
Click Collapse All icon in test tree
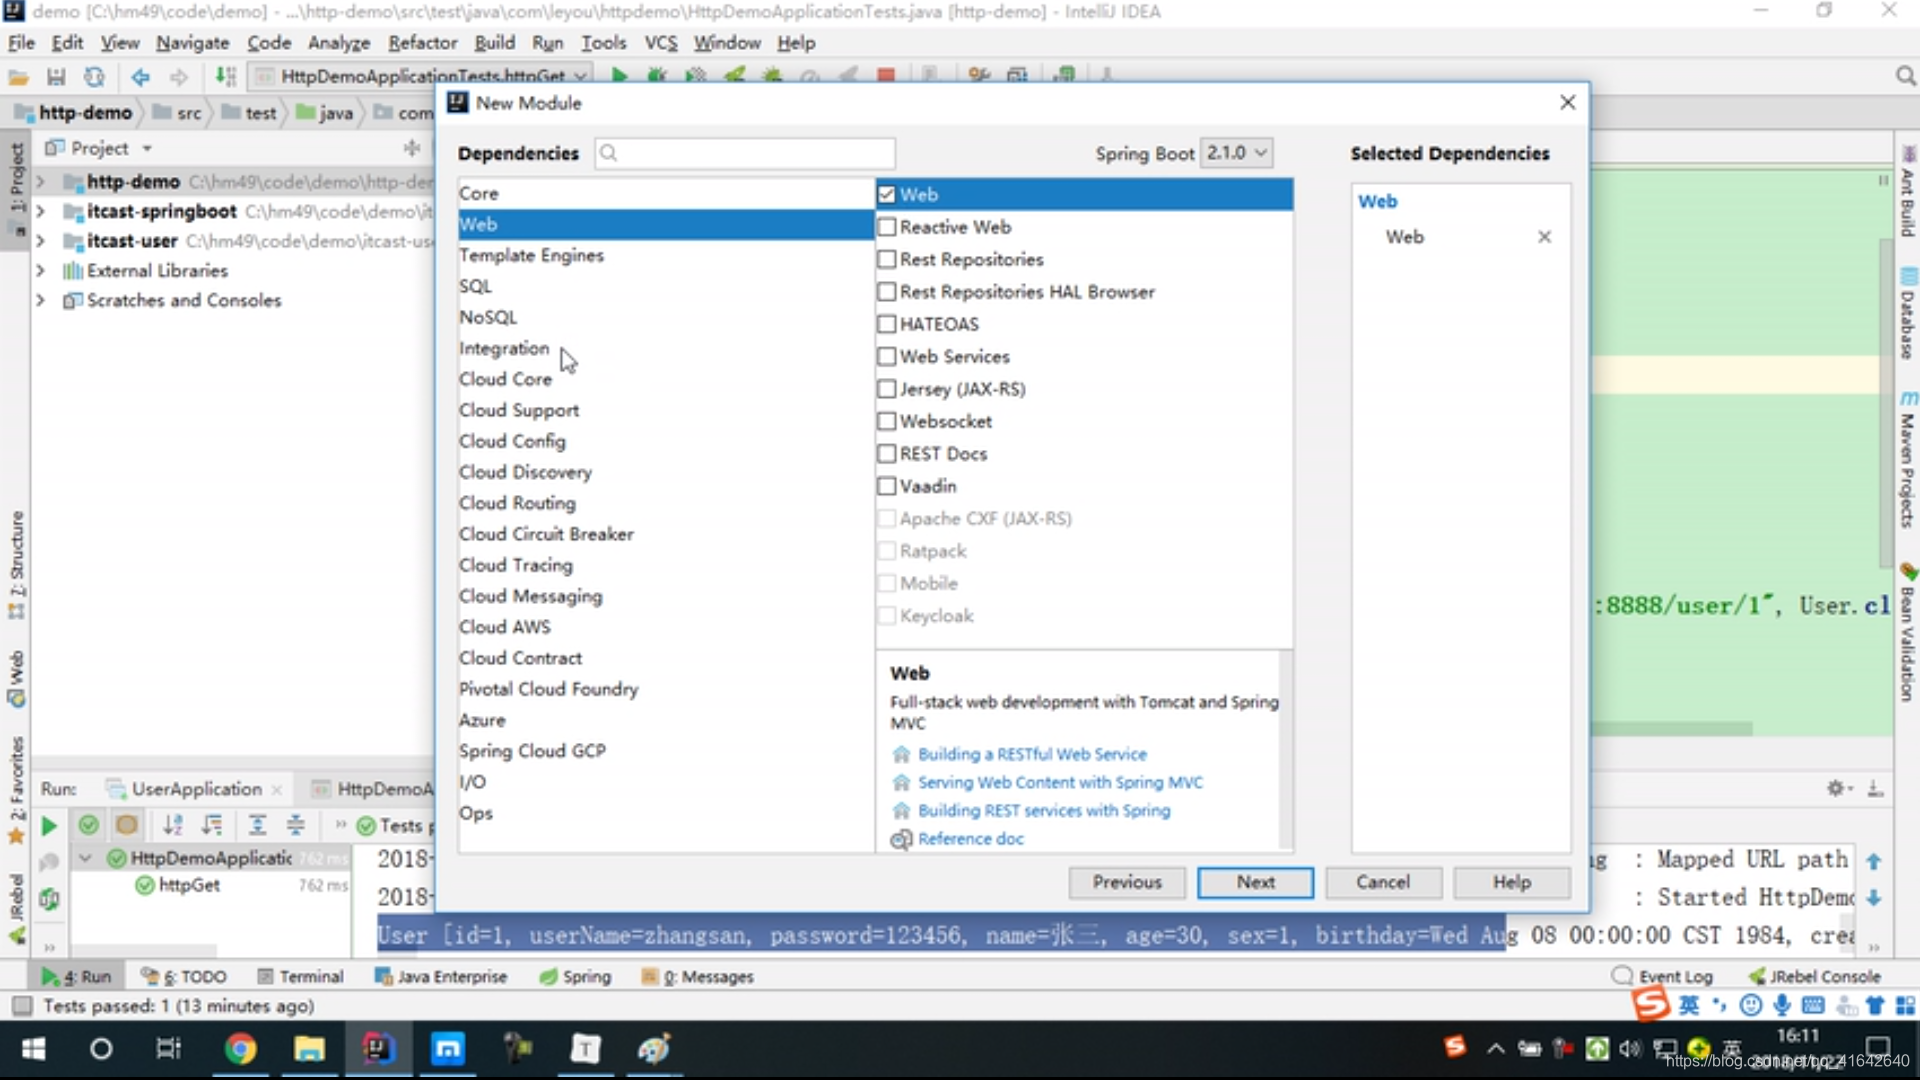pos(296,825)
